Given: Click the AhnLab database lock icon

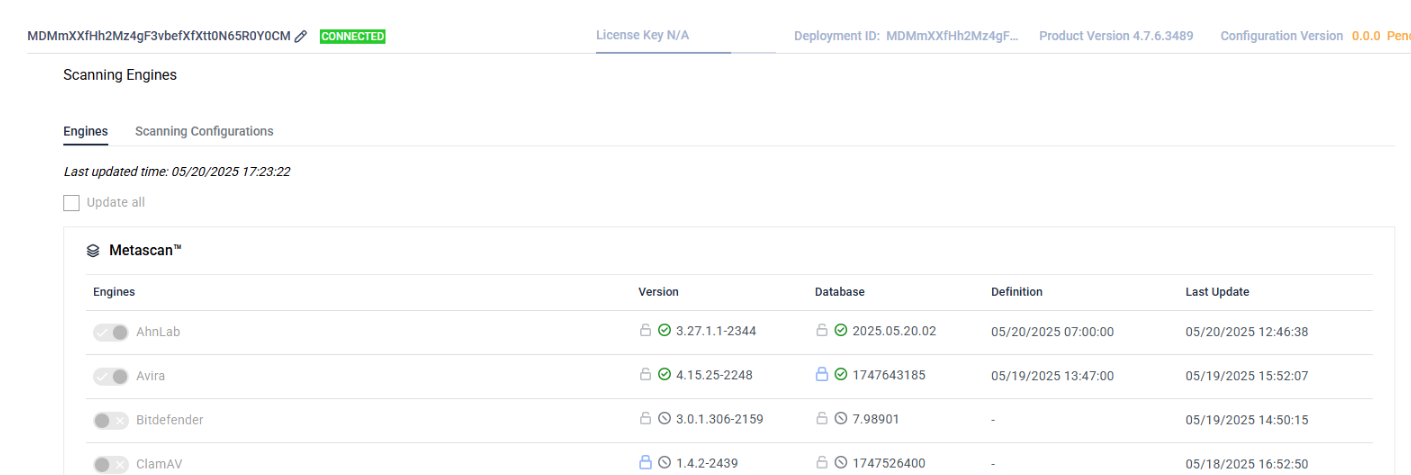Looking at the screenshot, I should [x=822, y=330].
